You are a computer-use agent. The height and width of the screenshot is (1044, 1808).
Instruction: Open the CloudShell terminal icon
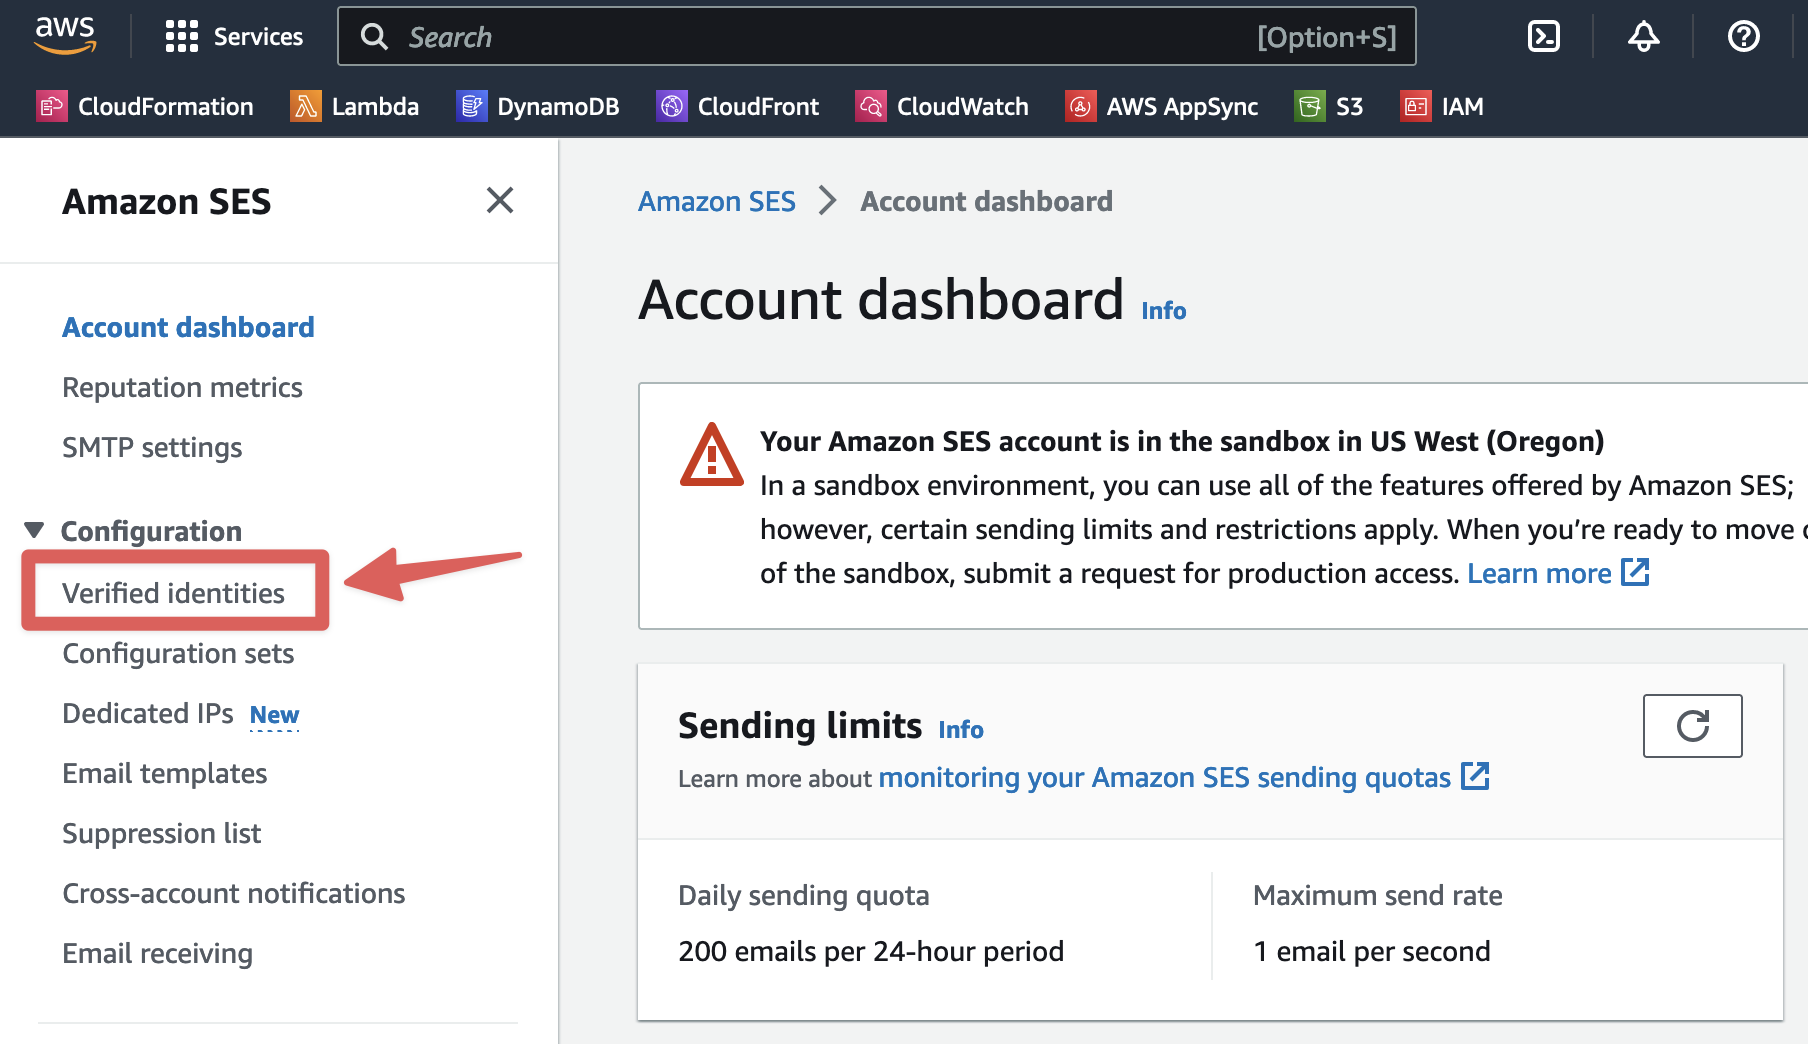pyautogui.click(x=1544, y=37)
